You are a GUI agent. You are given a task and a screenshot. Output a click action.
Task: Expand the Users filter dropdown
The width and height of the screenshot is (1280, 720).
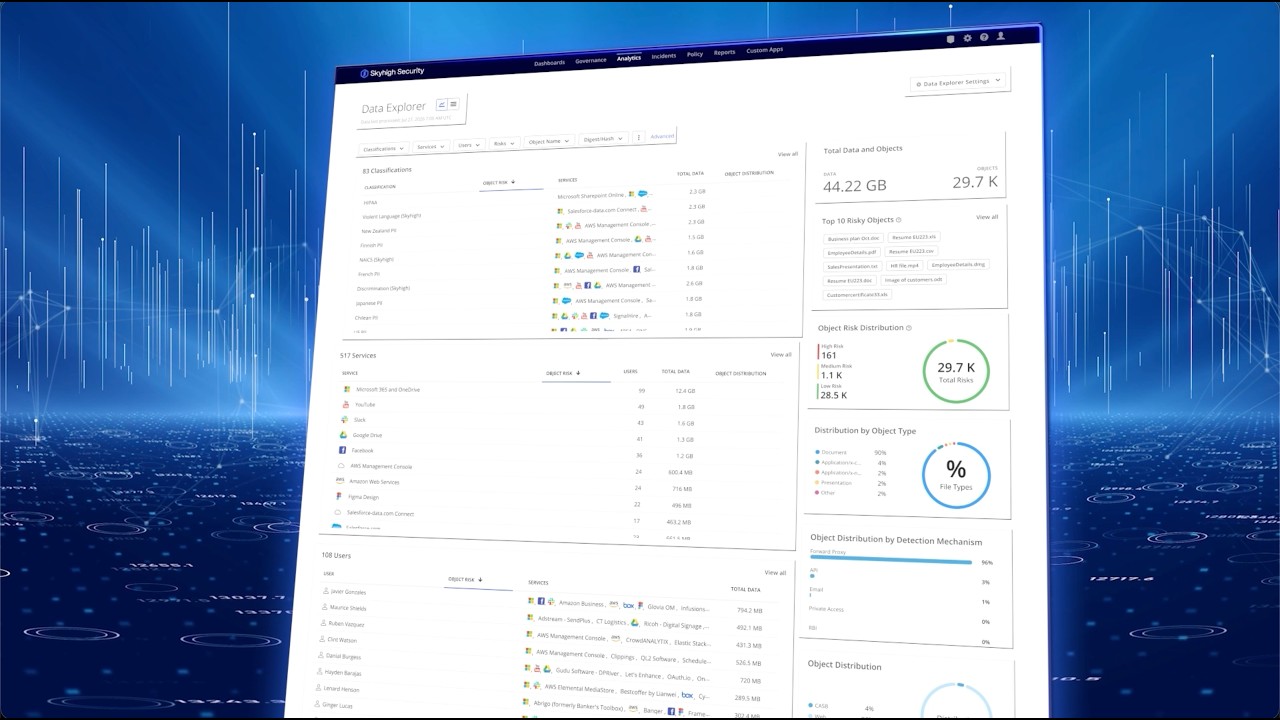469,145
